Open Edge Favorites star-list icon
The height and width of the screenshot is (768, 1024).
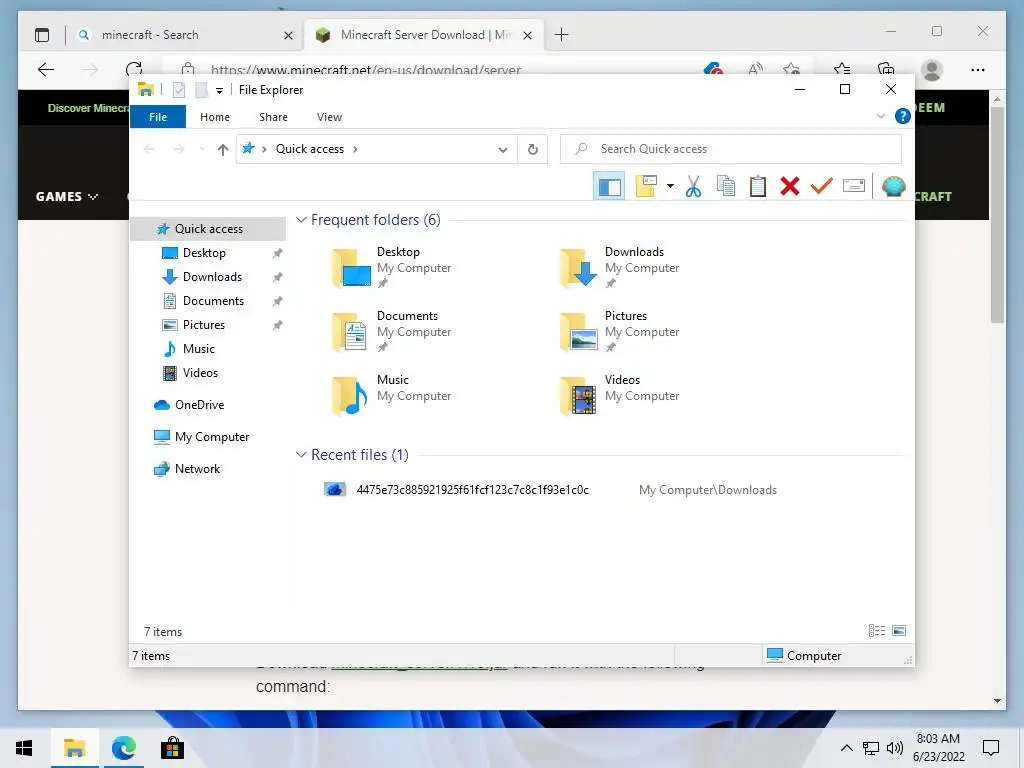(842, 69)
